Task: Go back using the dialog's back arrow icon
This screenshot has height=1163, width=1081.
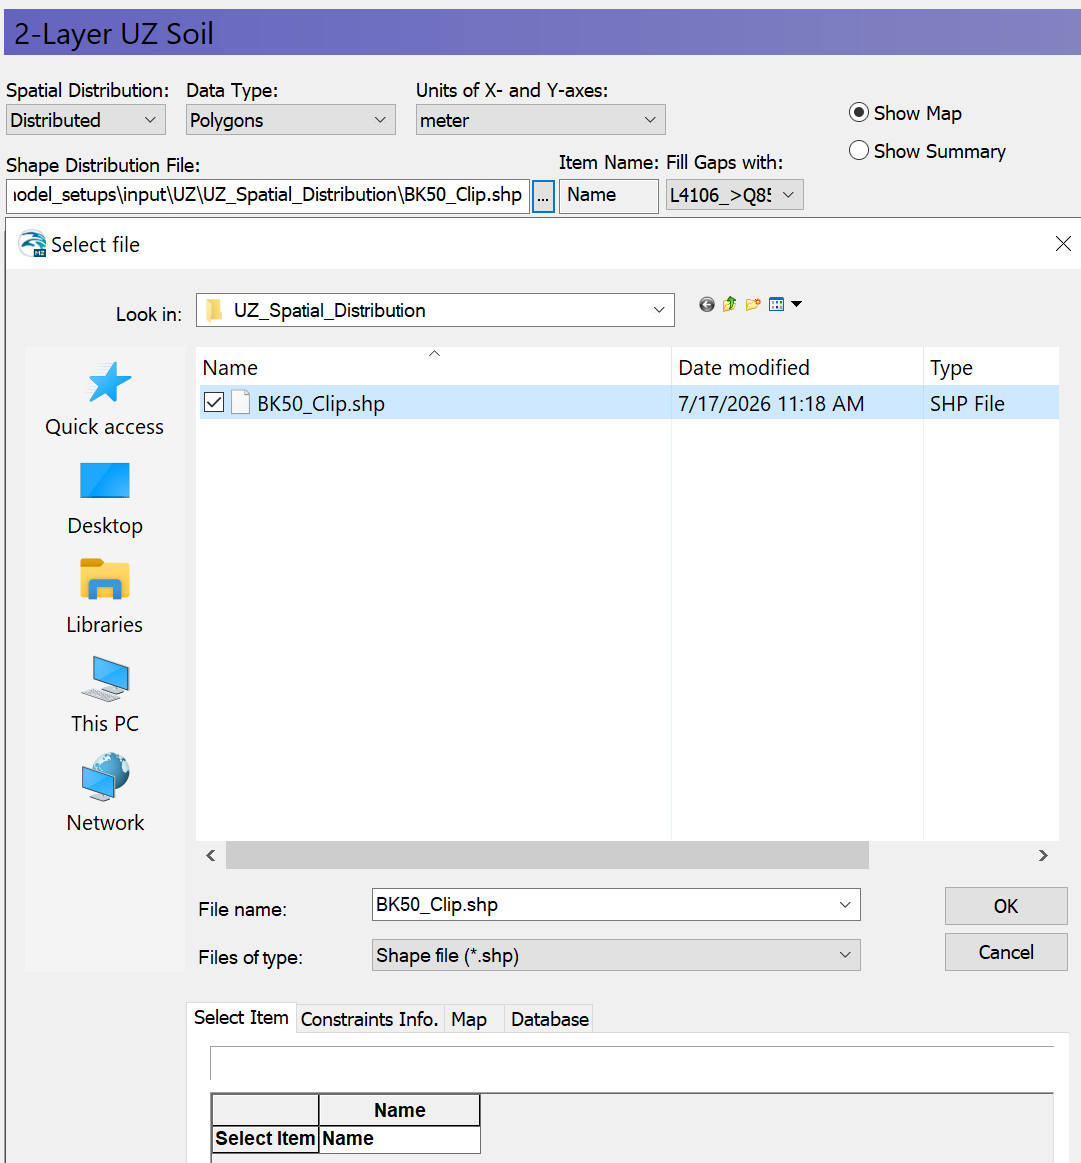Action: pos(706,304)
